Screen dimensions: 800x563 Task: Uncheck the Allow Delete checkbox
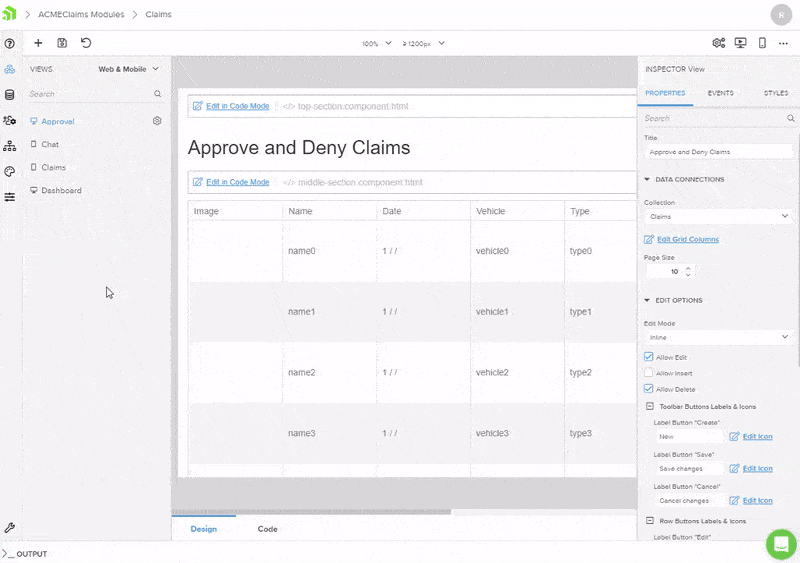click(649, 389)
